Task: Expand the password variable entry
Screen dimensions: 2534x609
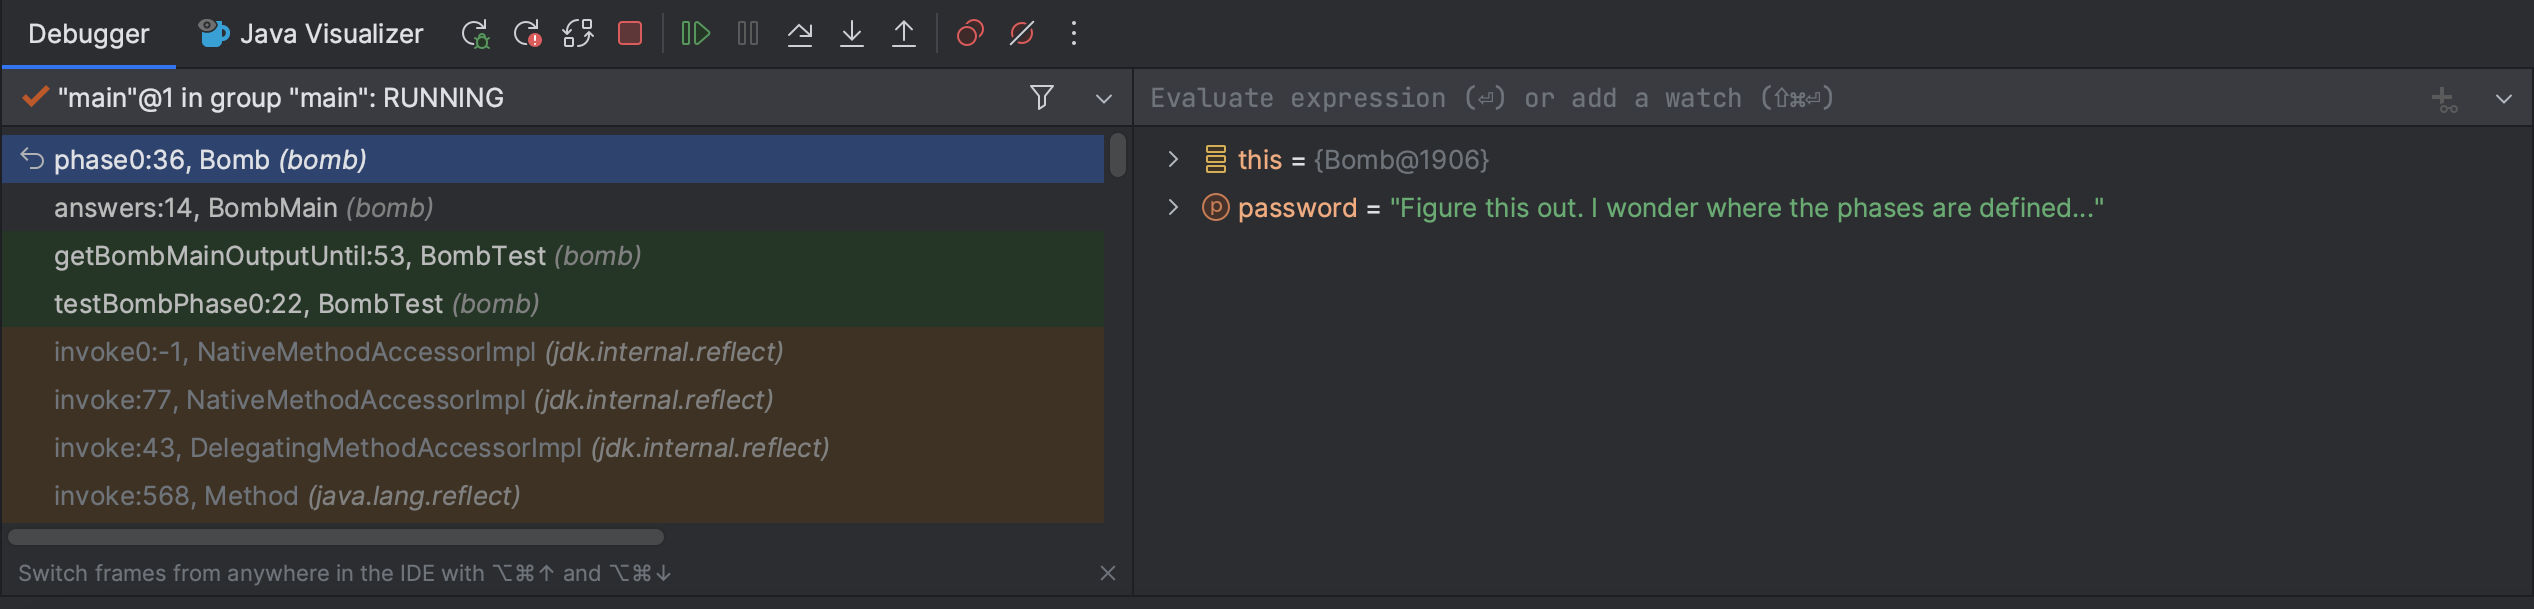Action: [x=1172, y=207]
